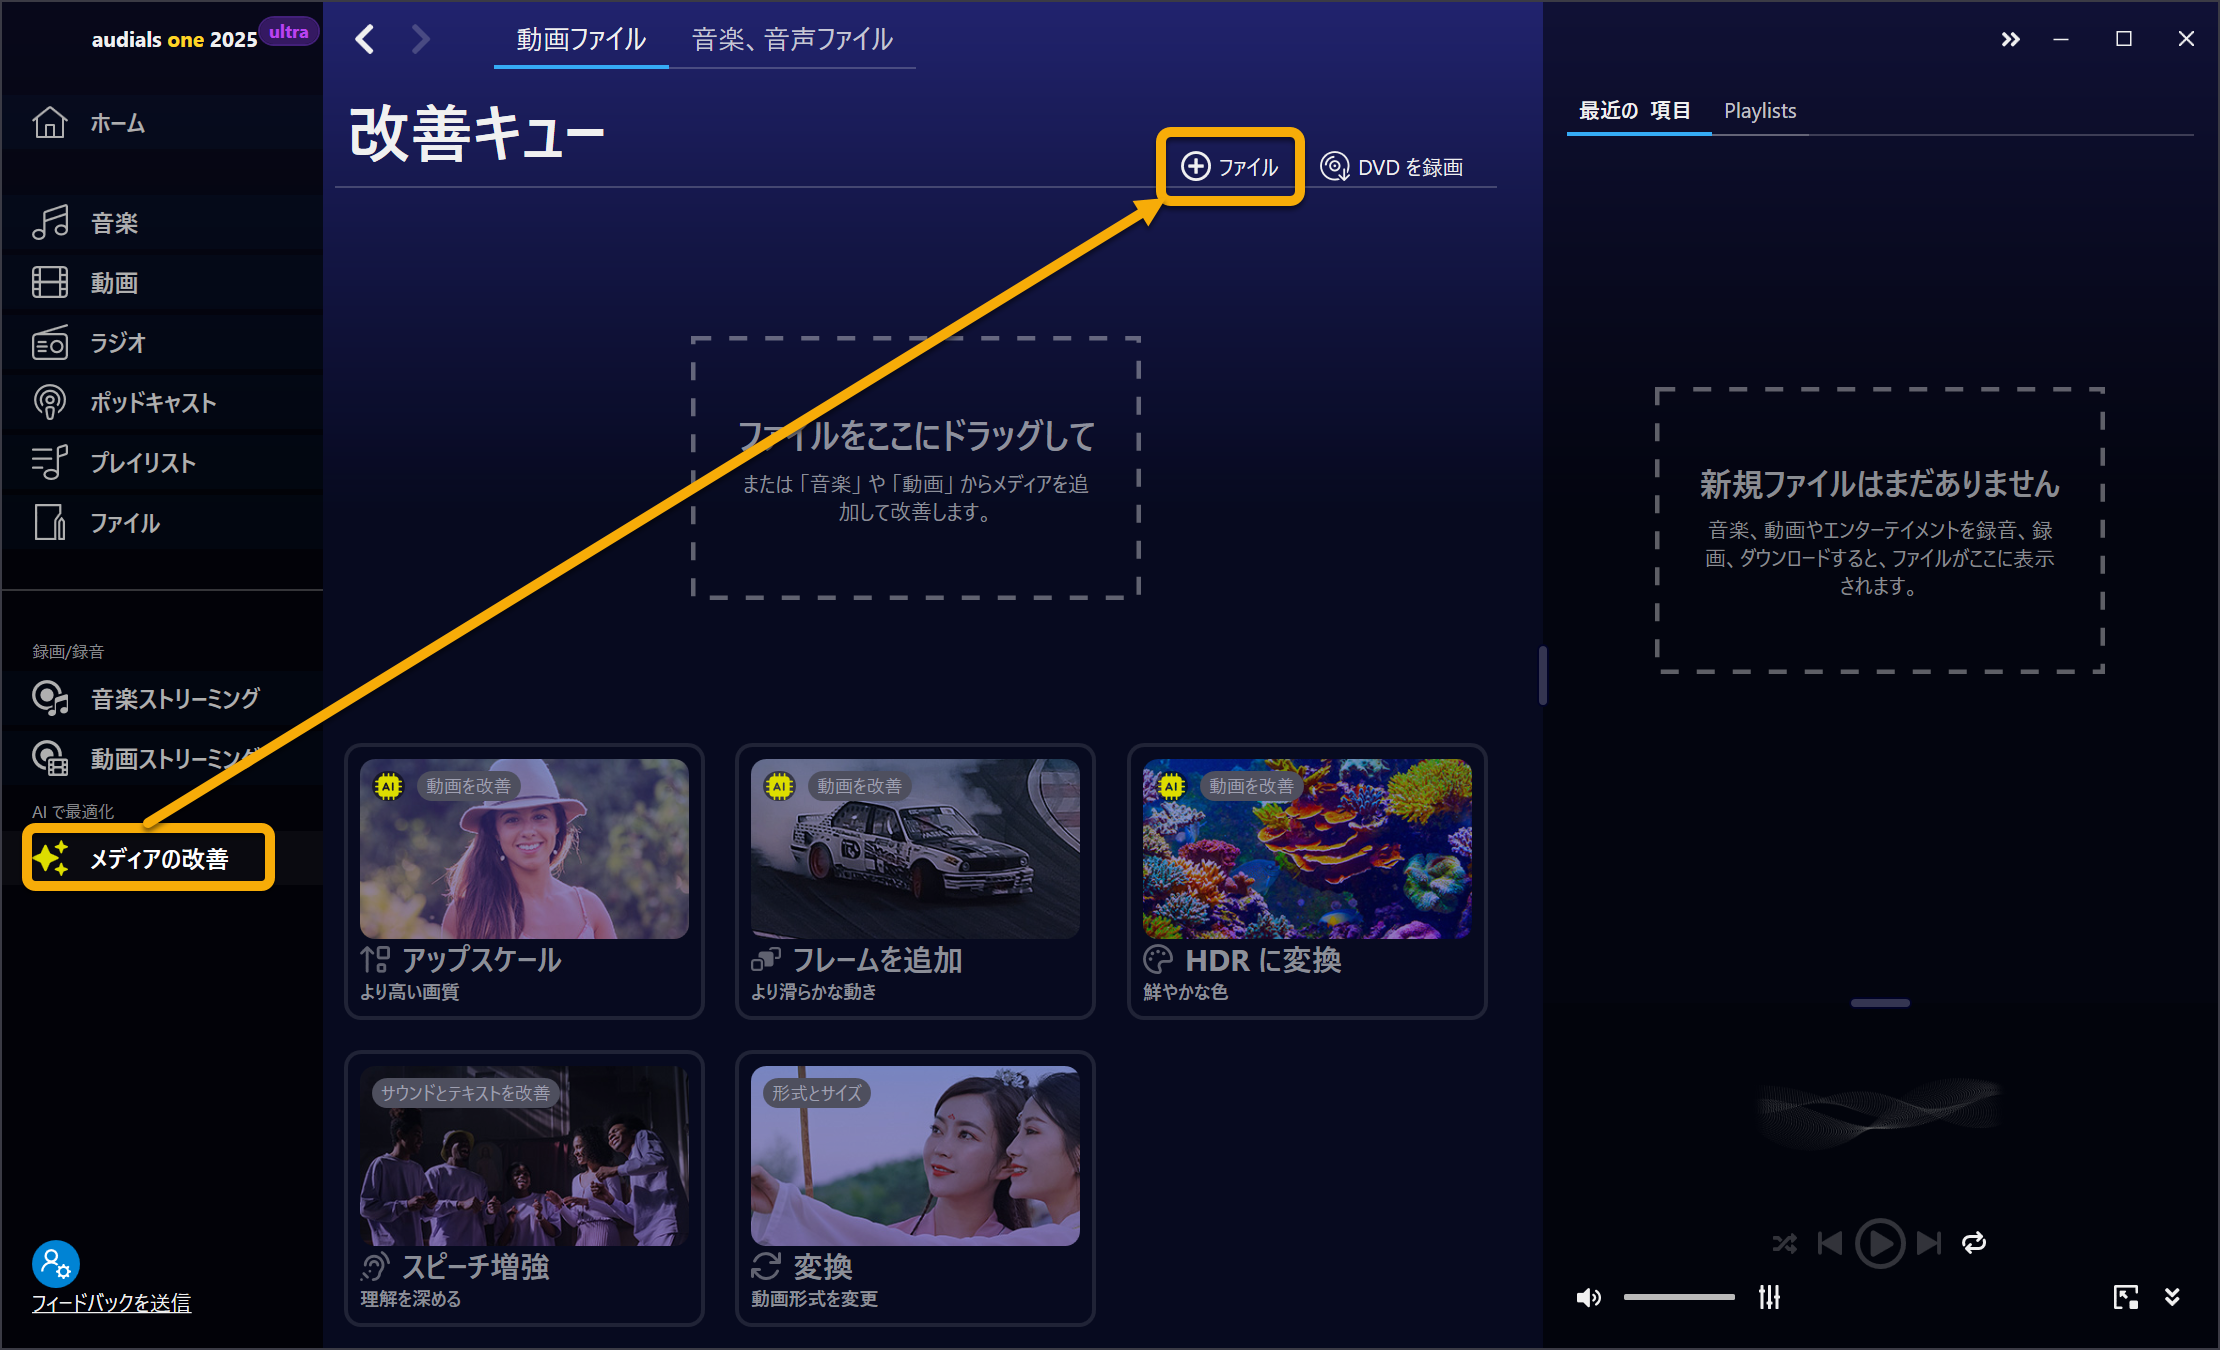Click the player panel drag handle
This screenshot has height=1350, width=2220.
[x=1880, y=1003]
